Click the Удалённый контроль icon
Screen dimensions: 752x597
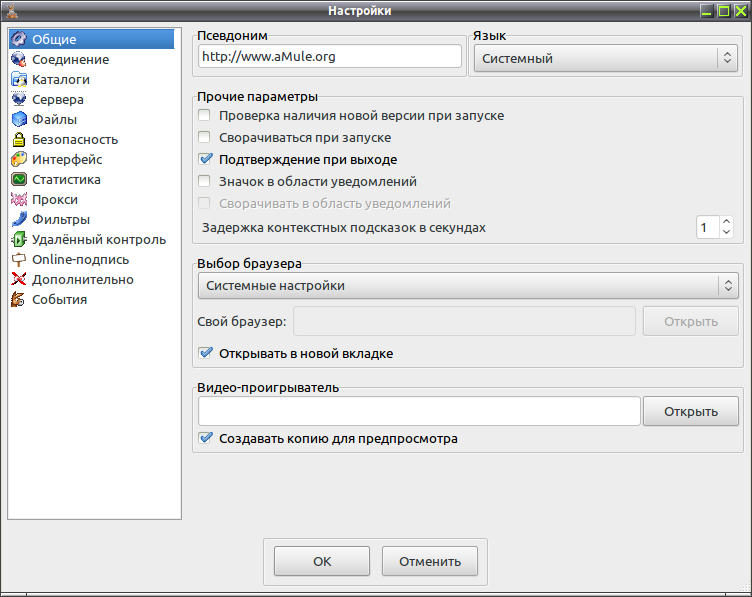click(x=19, y=239)
